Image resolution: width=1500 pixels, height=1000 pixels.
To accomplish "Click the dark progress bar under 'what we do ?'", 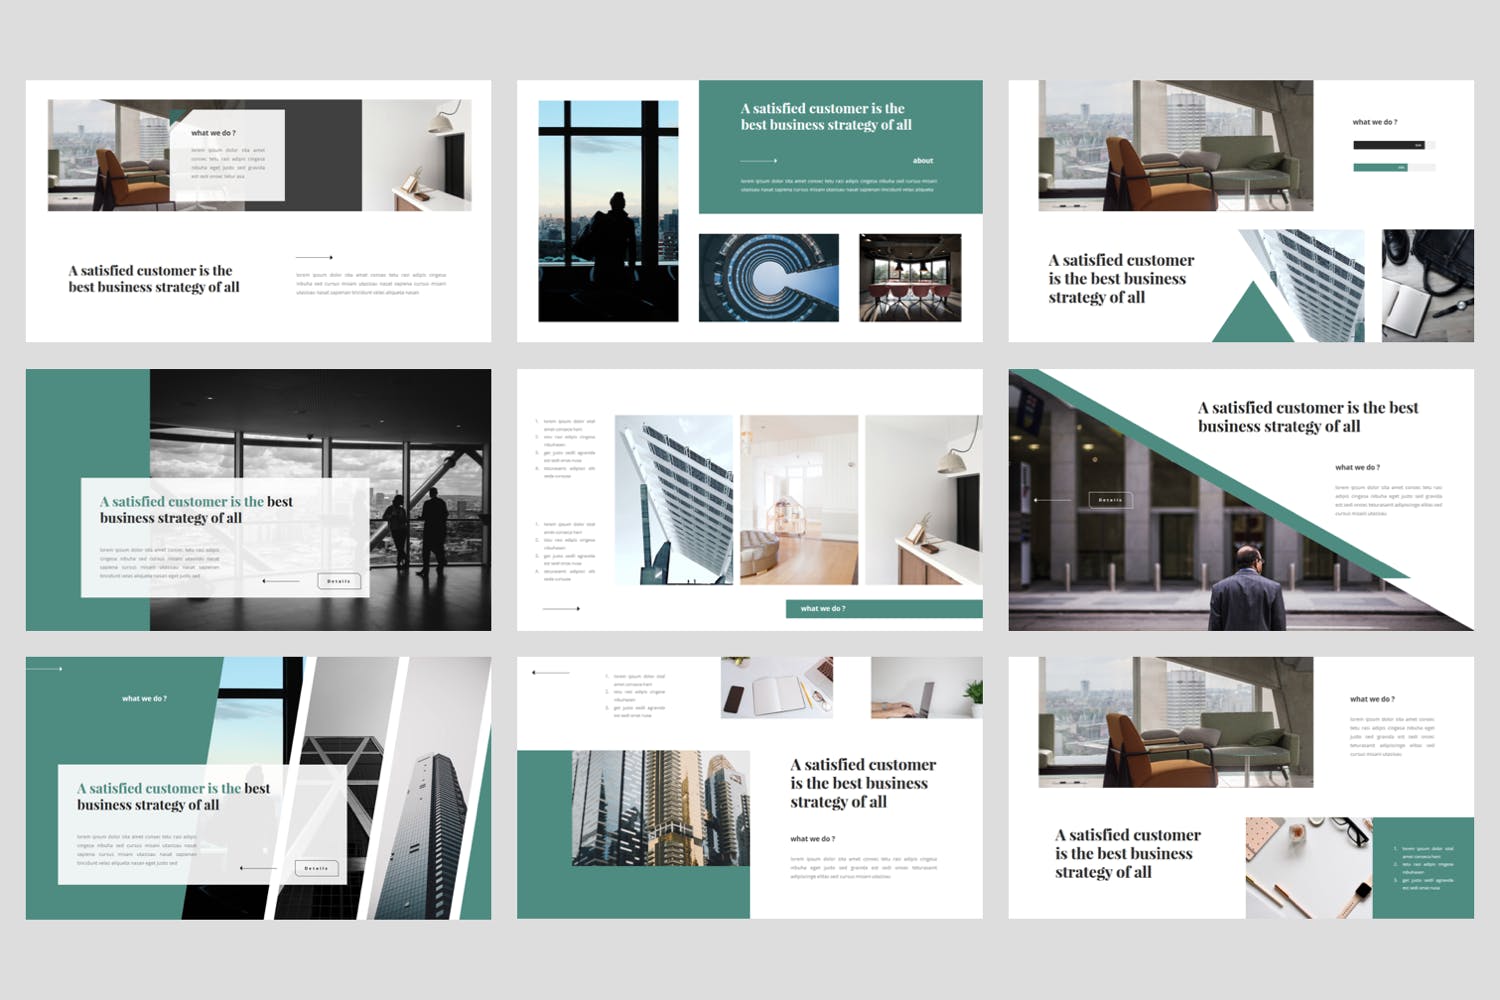I will point(1388,145).
